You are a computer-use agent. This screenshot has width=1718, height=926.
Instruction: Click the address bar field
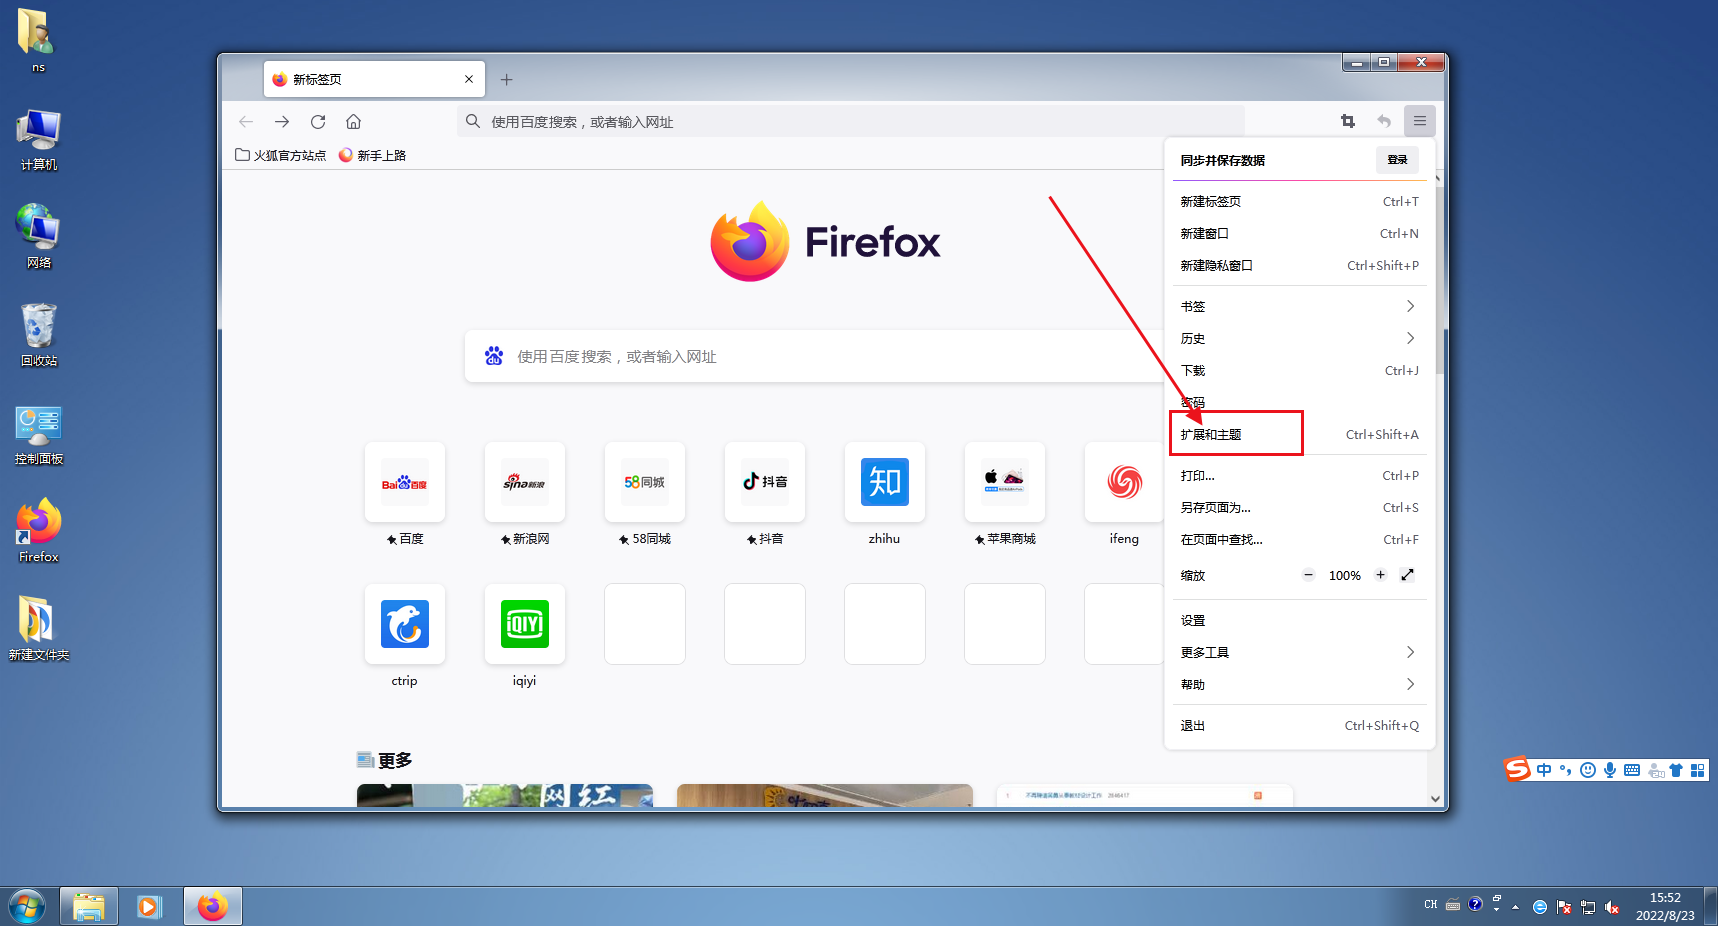[851, 121]
